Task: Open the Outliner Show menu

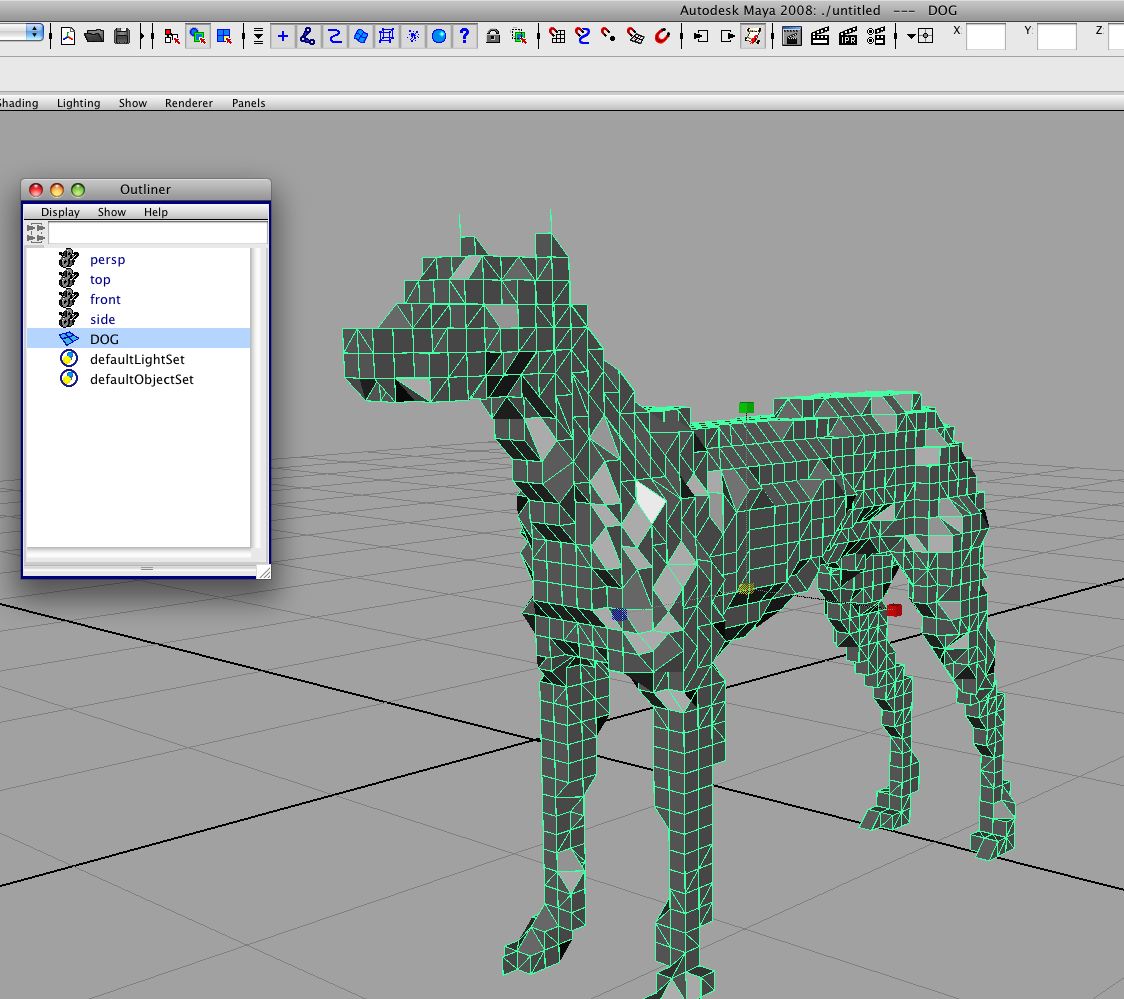Action: tap(112, 212)
